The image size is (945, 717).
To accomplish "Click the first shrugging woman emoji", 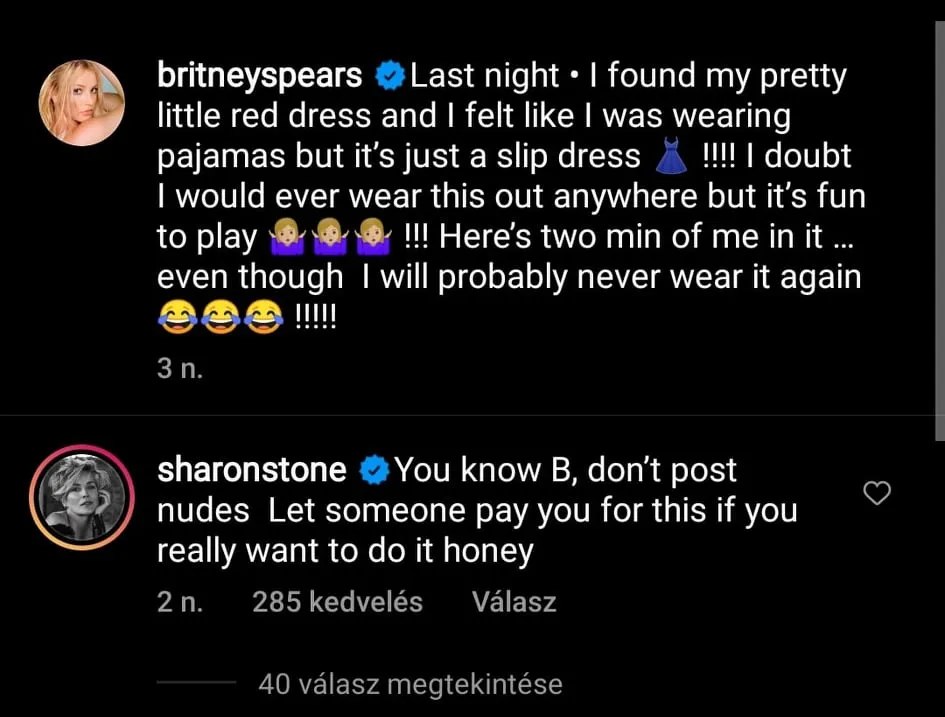I will 288,236.
